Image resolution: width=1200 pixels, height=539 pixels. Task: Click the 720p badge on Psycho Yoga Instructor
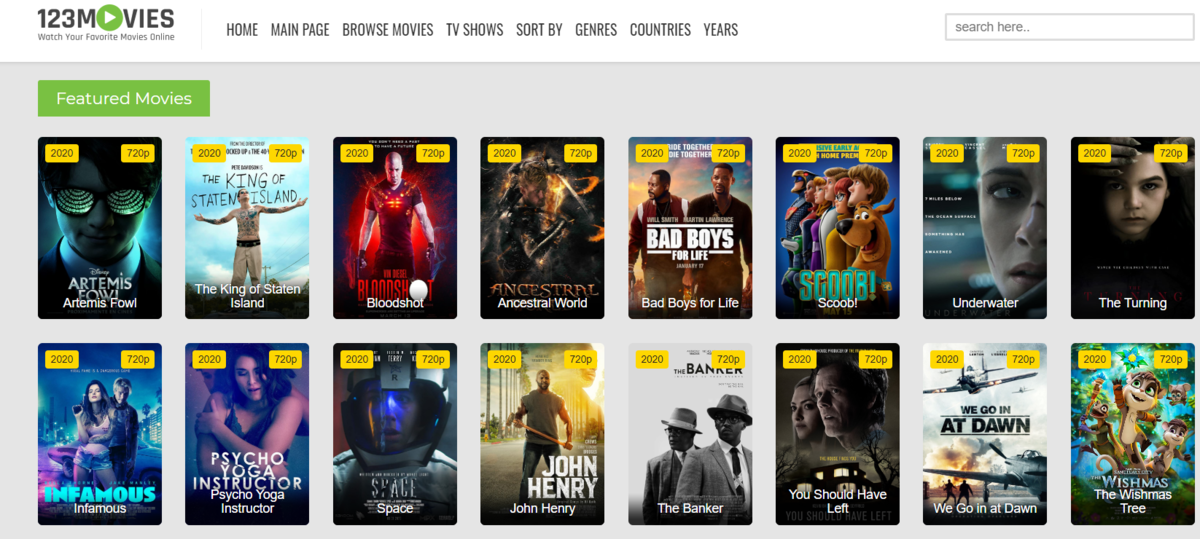point(286,359)
